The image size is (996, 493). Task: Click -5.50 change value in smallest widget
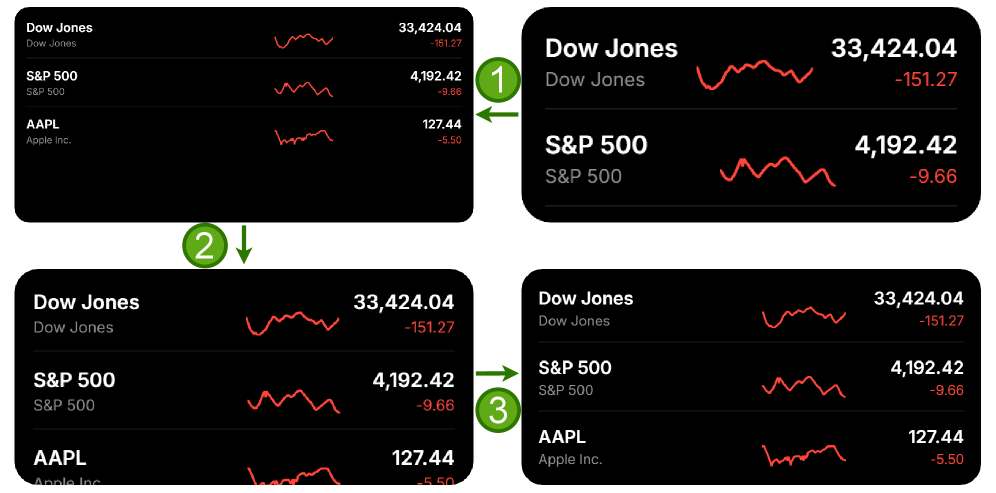tap(449, 140)
